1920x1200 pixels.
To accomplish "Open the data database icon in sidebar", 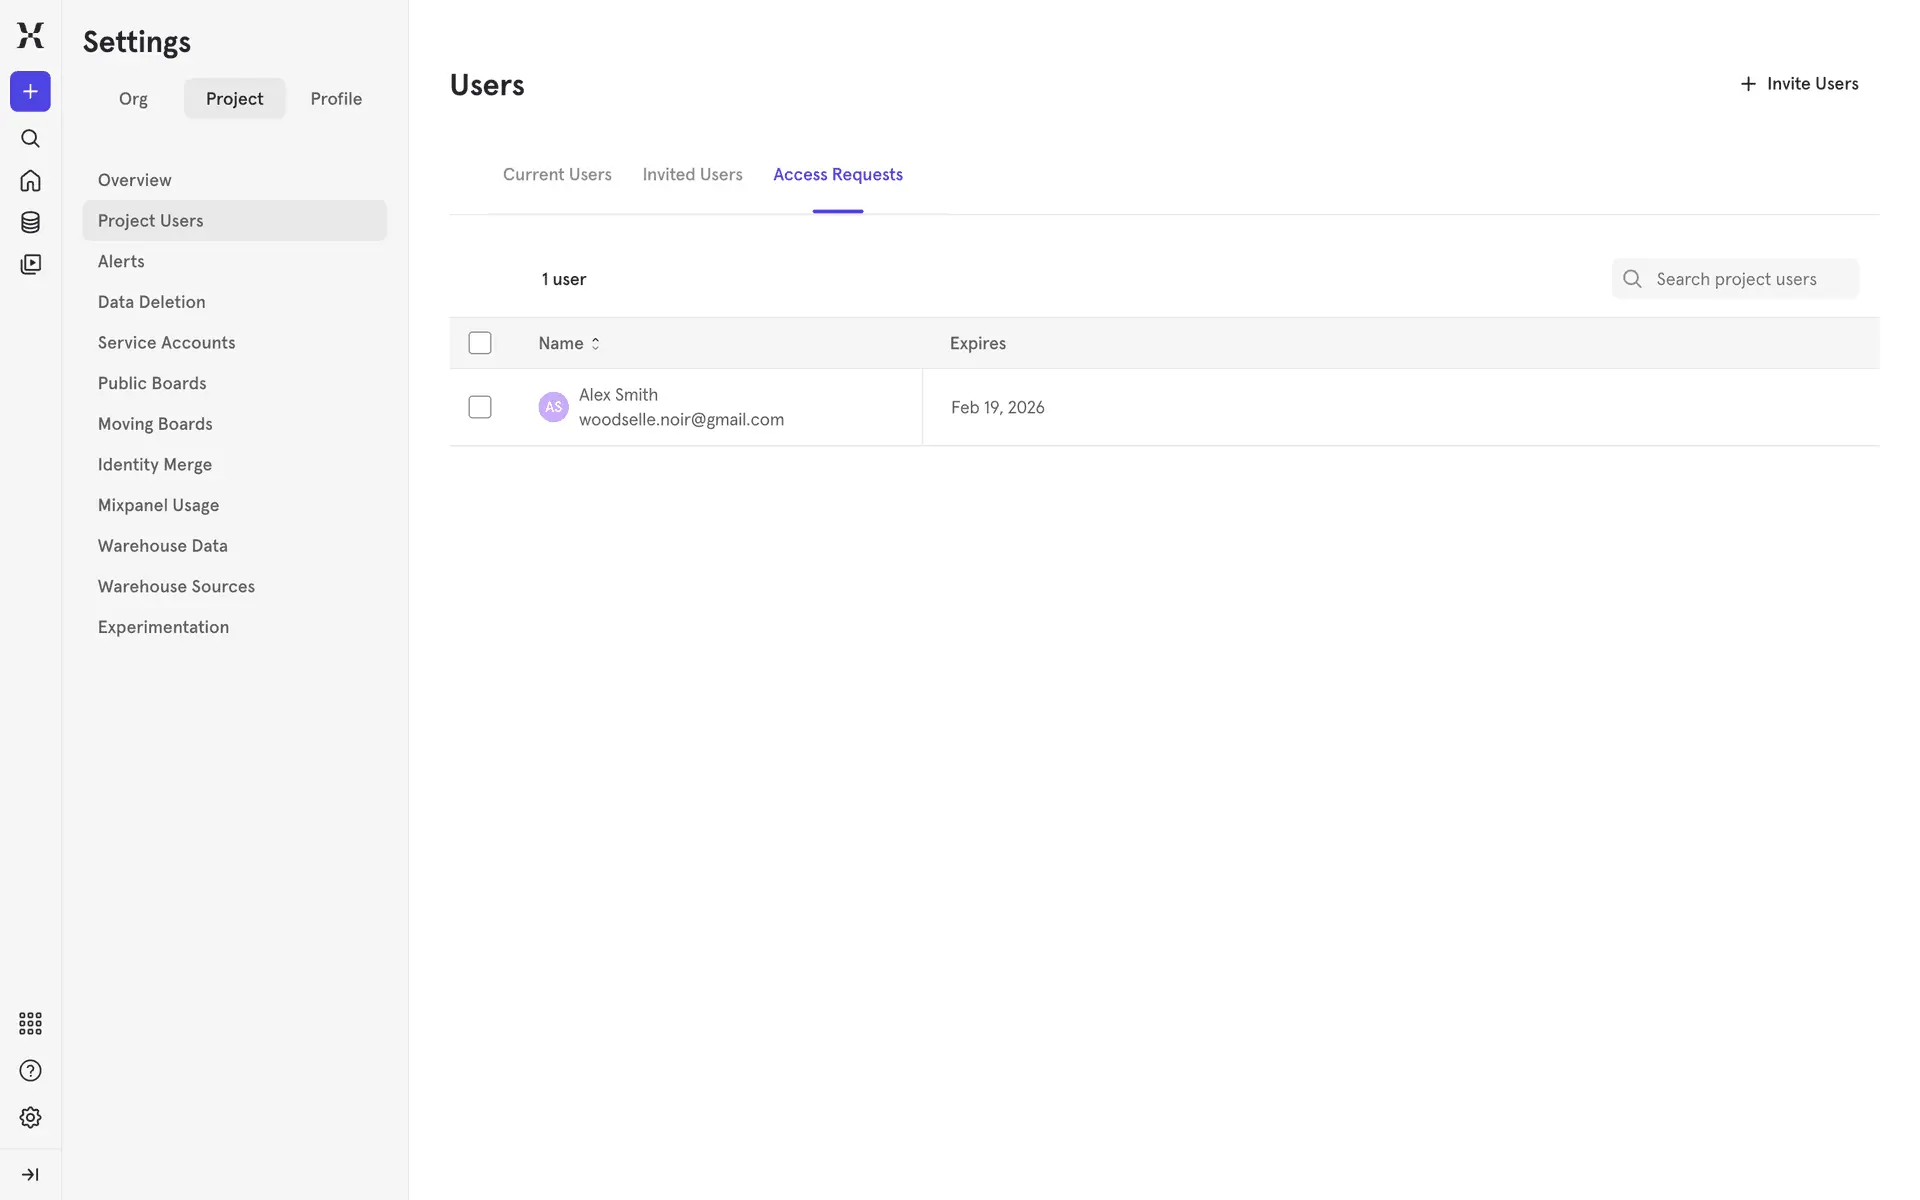I will click(30, 222).
